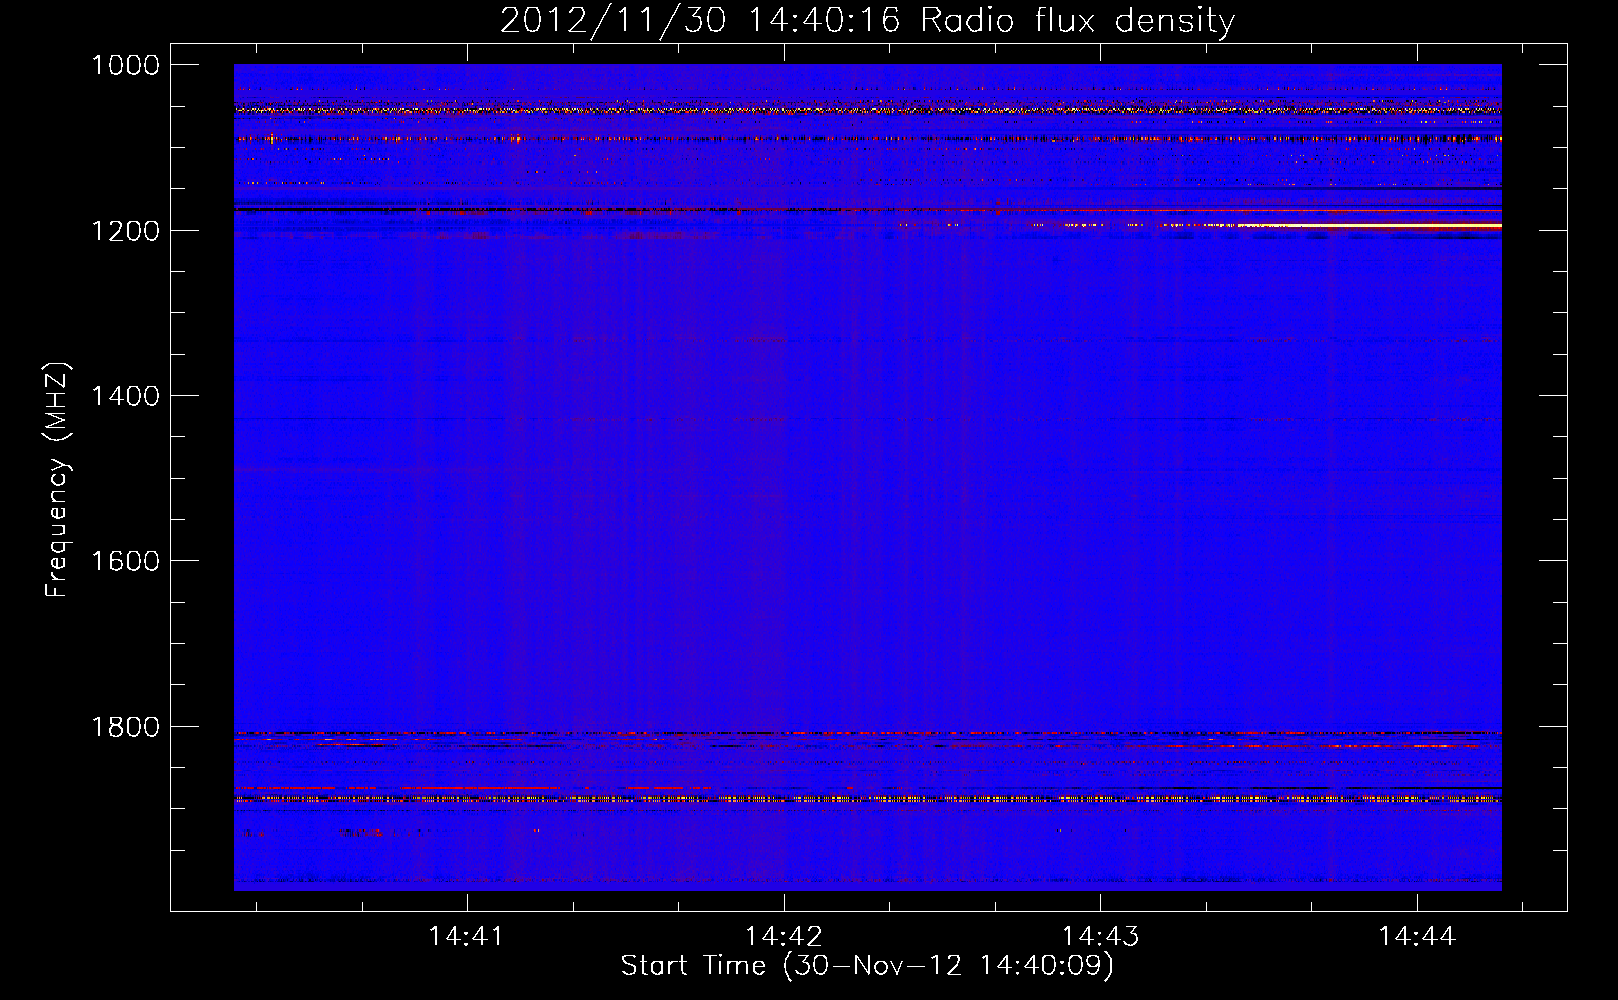Viewport: 1618px width, 1000px height.
Task: Click the 'Start Time (30-Nov-12 14:40:09)' label
Action: click(867, 965)
